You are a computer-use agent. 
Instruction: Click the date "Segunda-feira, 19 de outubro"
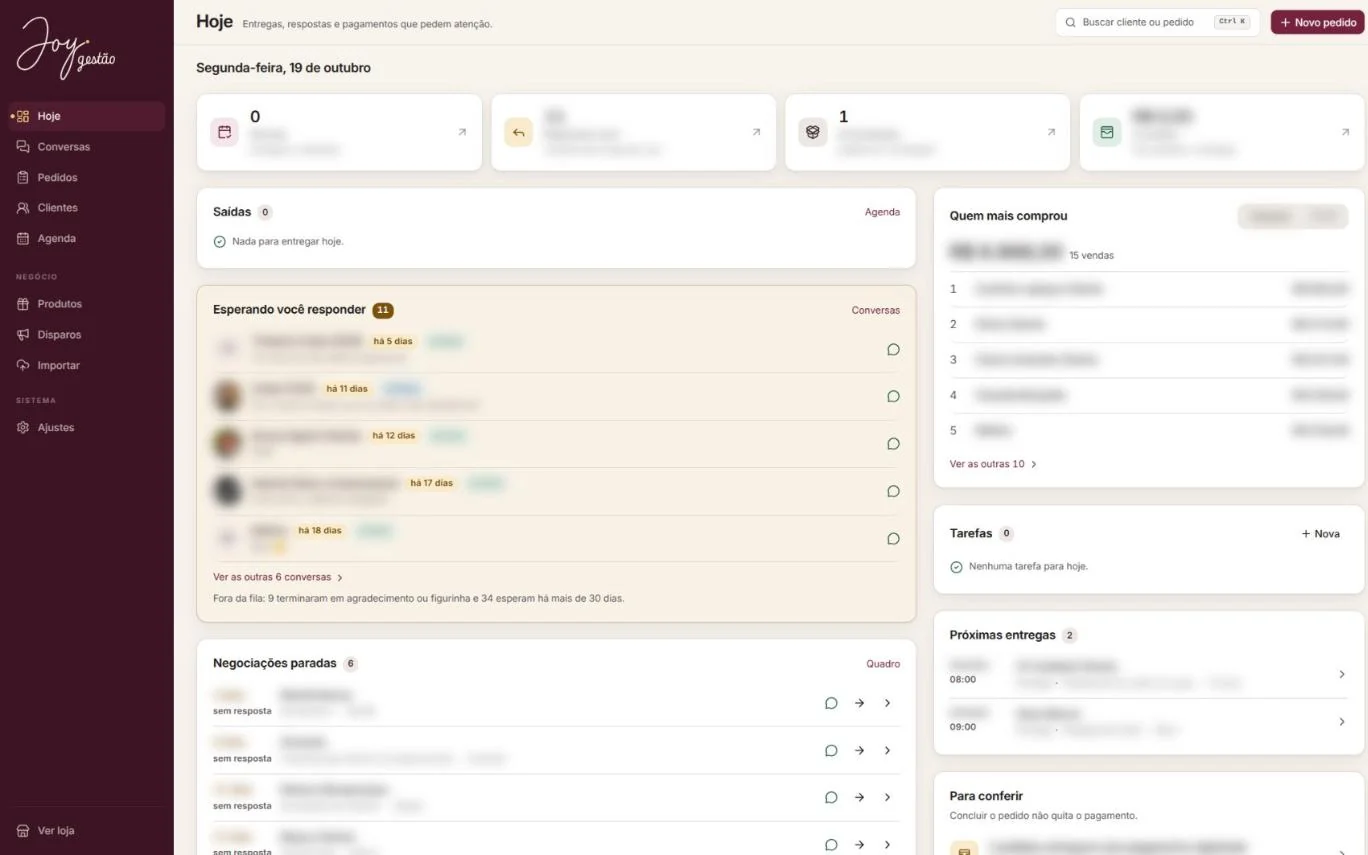click(x=283, y=68)
